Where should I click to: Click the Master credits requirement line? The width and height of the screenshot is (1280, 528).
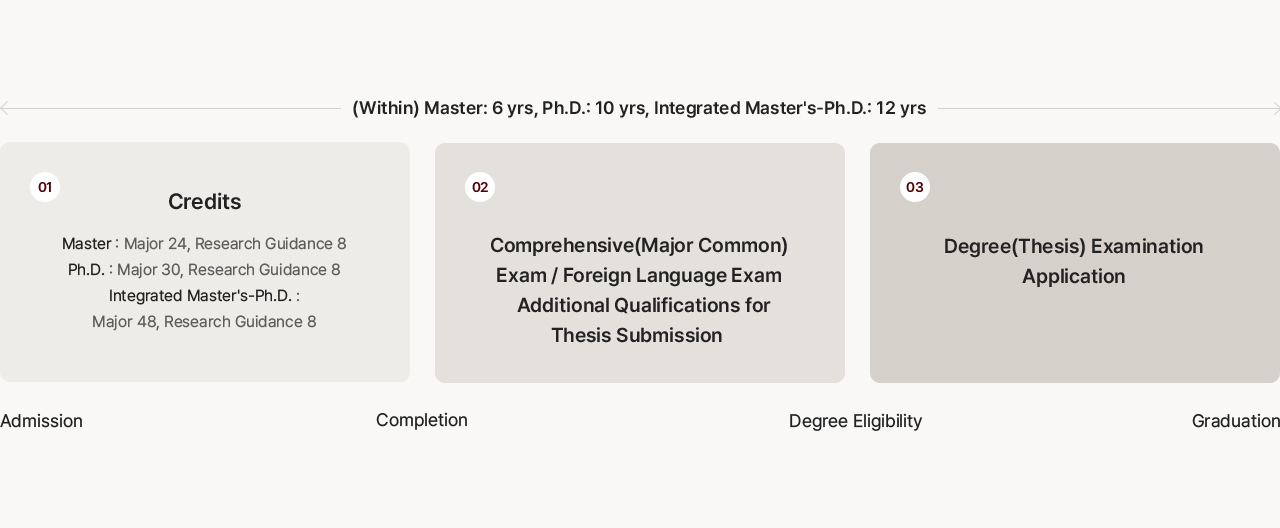click(x=204, y=244)
